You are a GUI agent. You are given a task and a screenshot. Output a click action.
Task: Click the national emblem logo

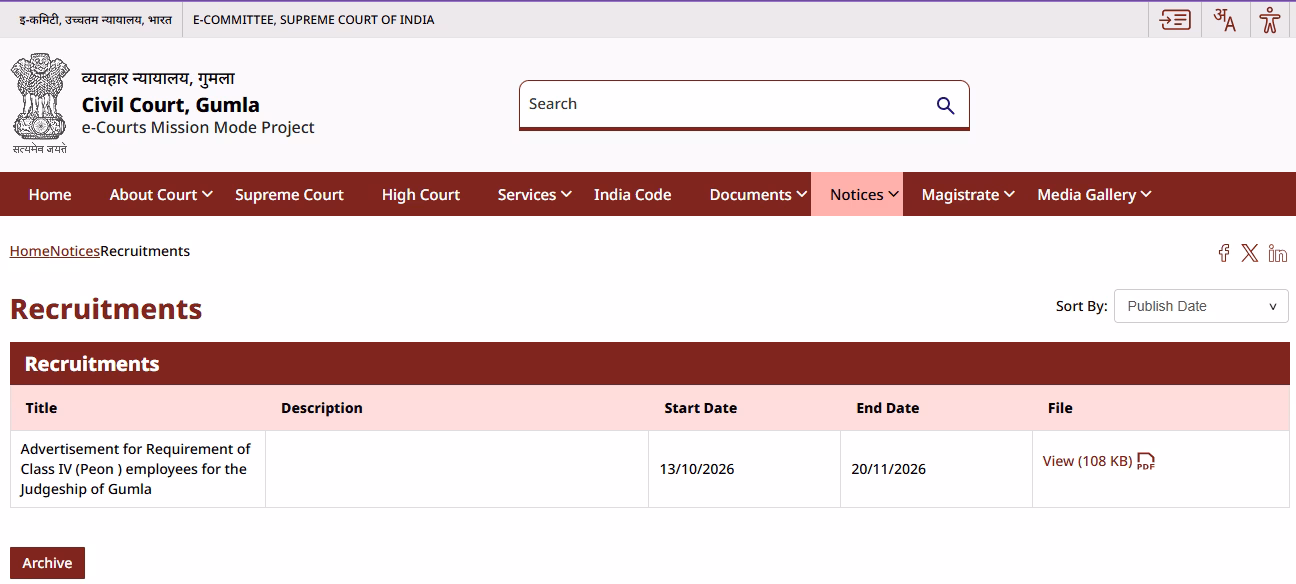click(40, 103)
